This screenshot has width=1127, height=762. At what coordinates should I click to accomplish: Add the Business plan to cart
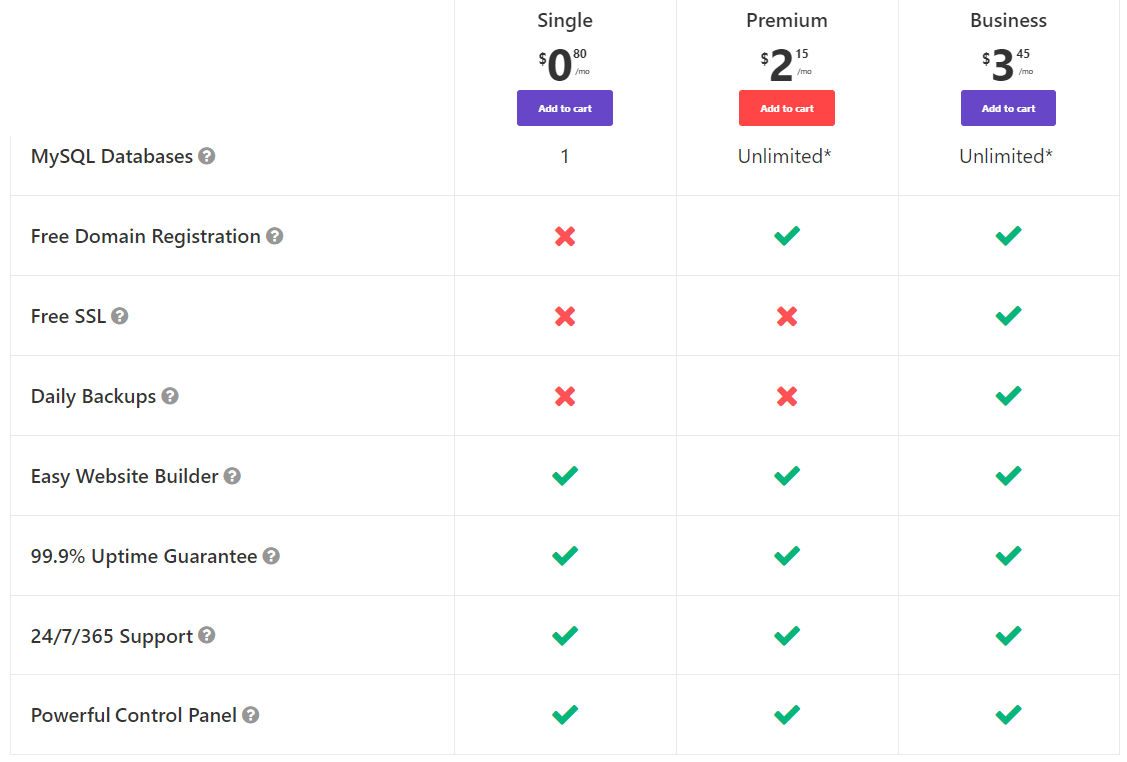point(1008,108)
